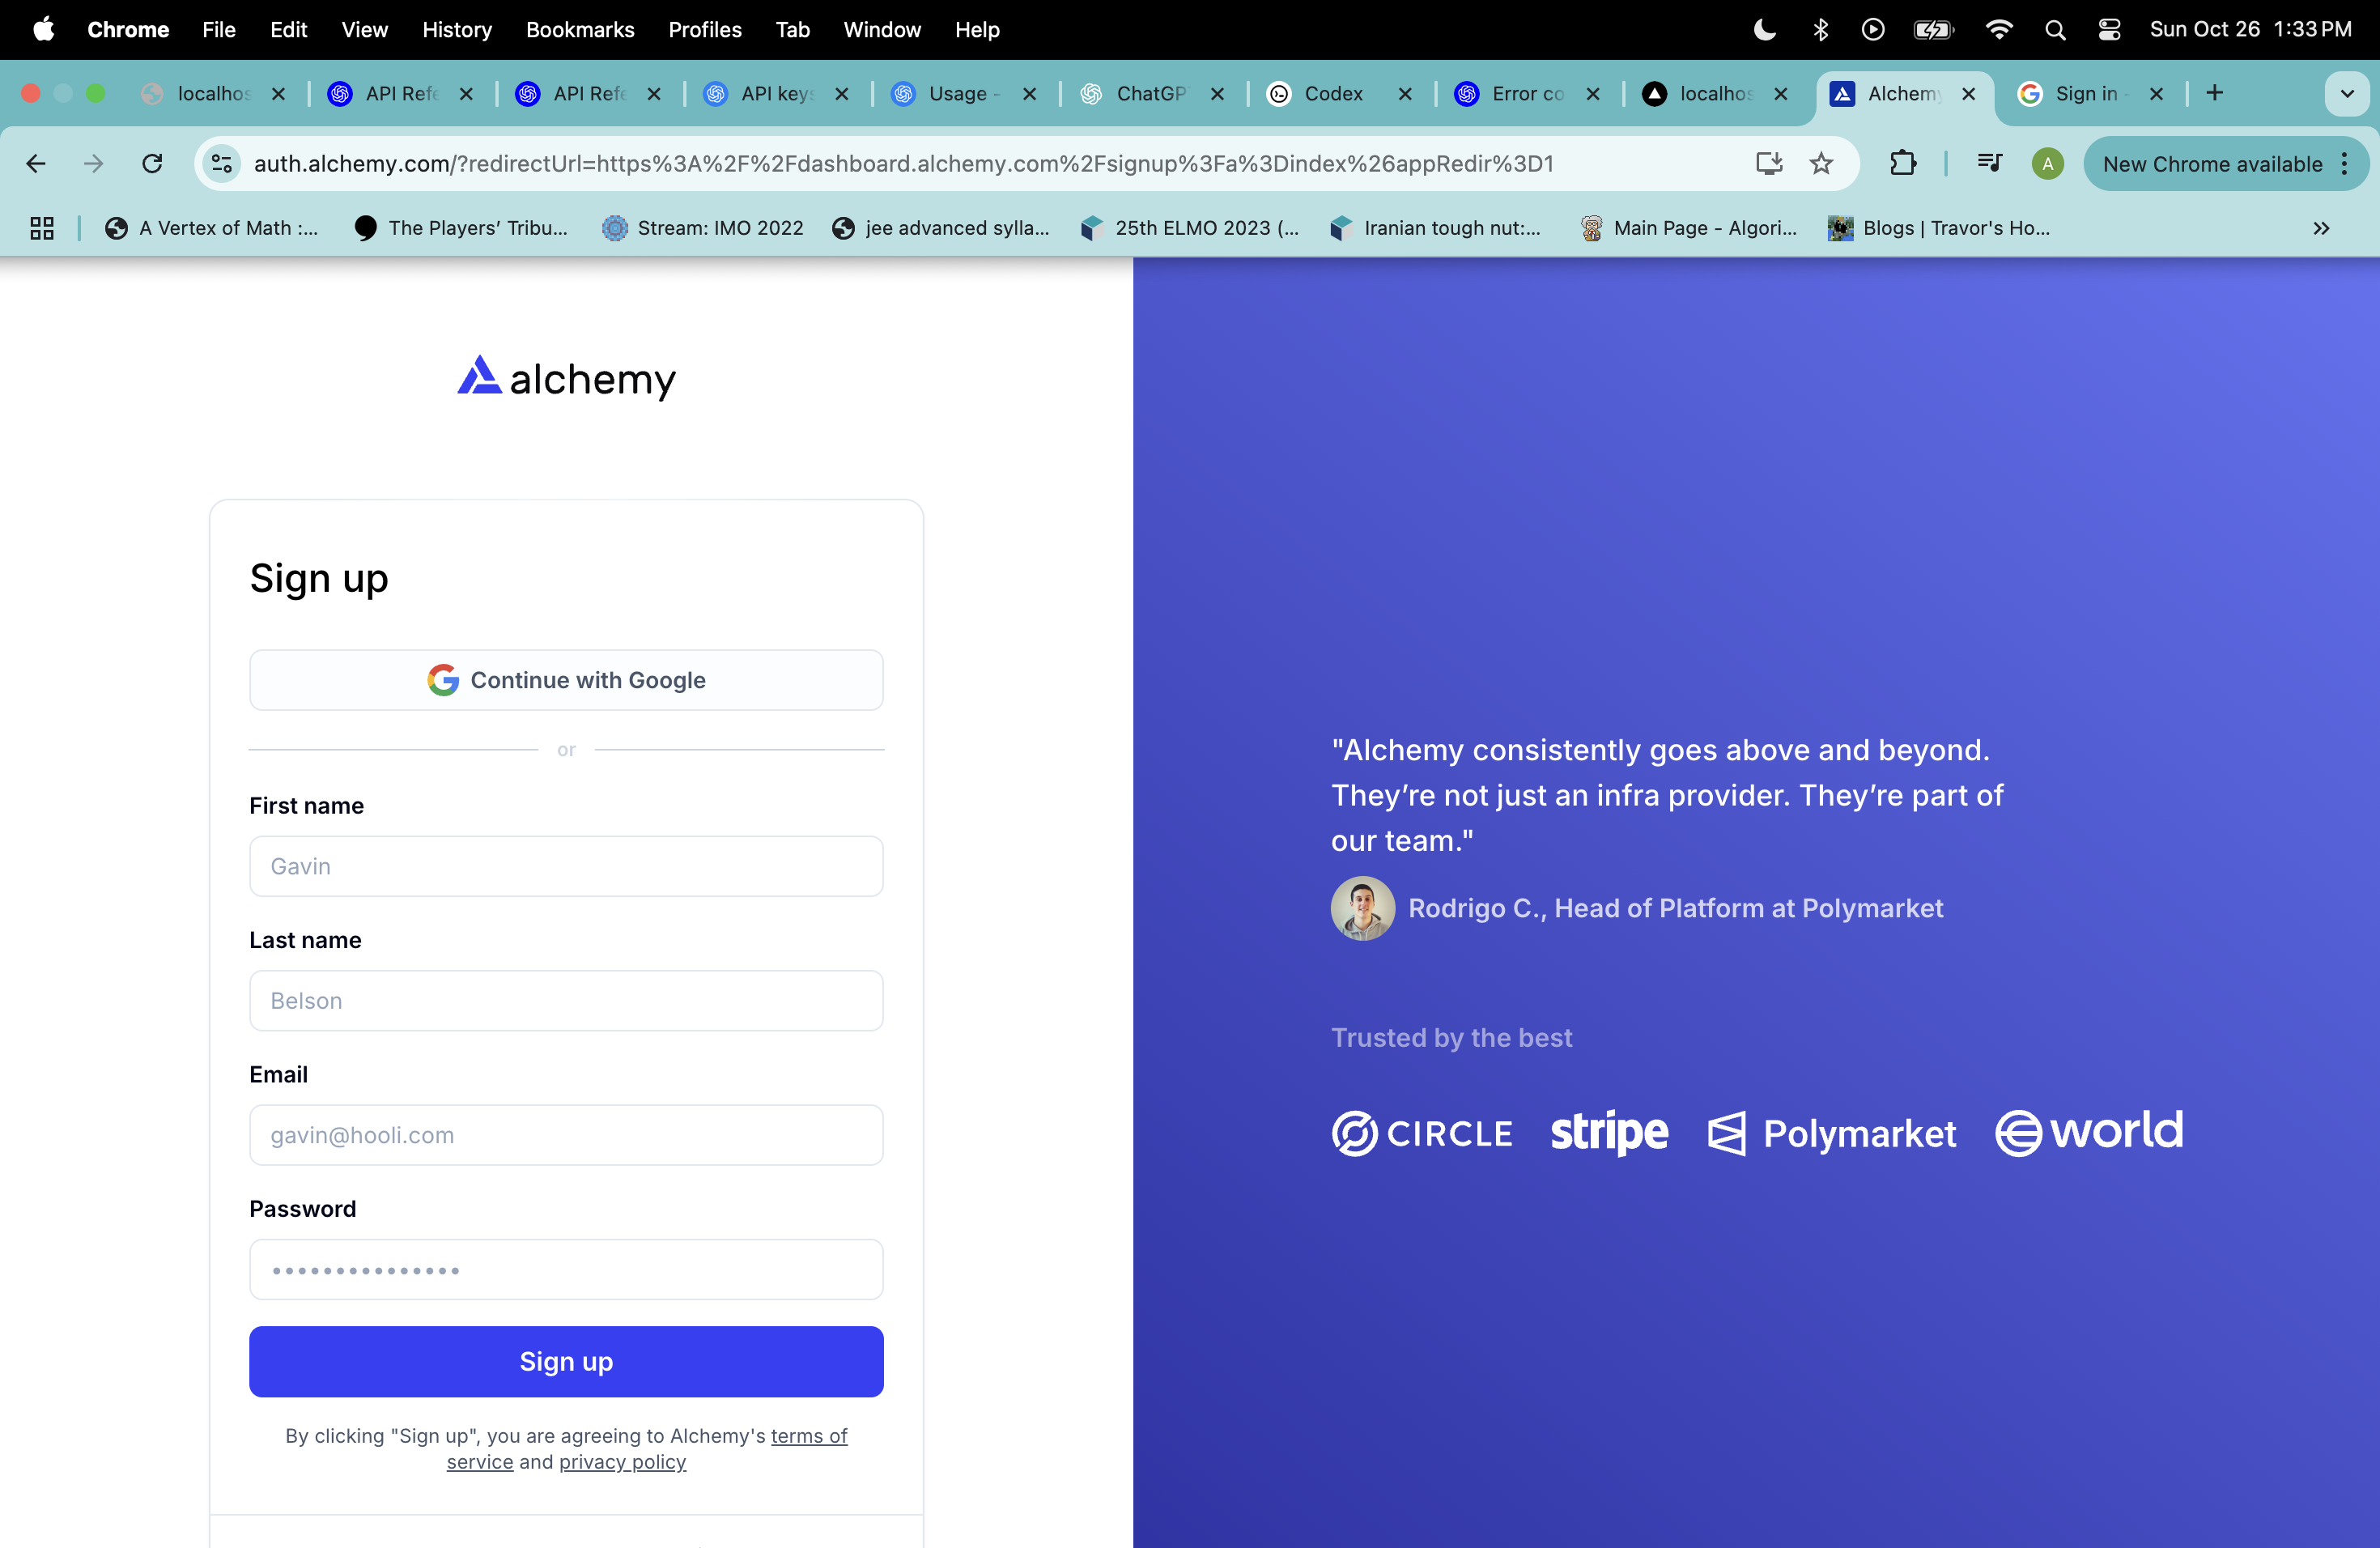The width and height of the screenshot is (2380, 1548).
Task: Open Chrome extensions puzzle icon
Action: [x=1903, y=163]
